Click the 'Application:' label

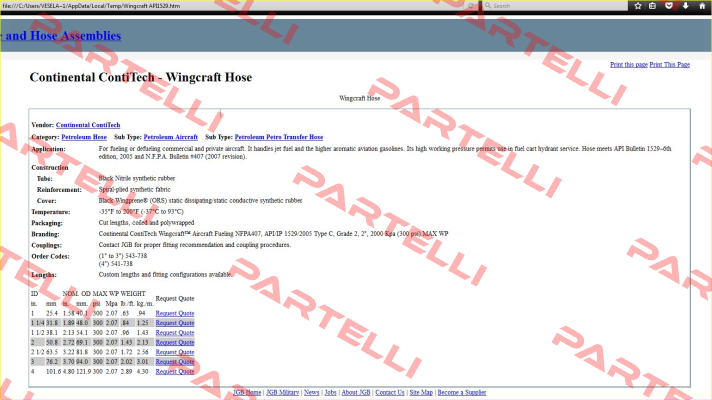48,149
